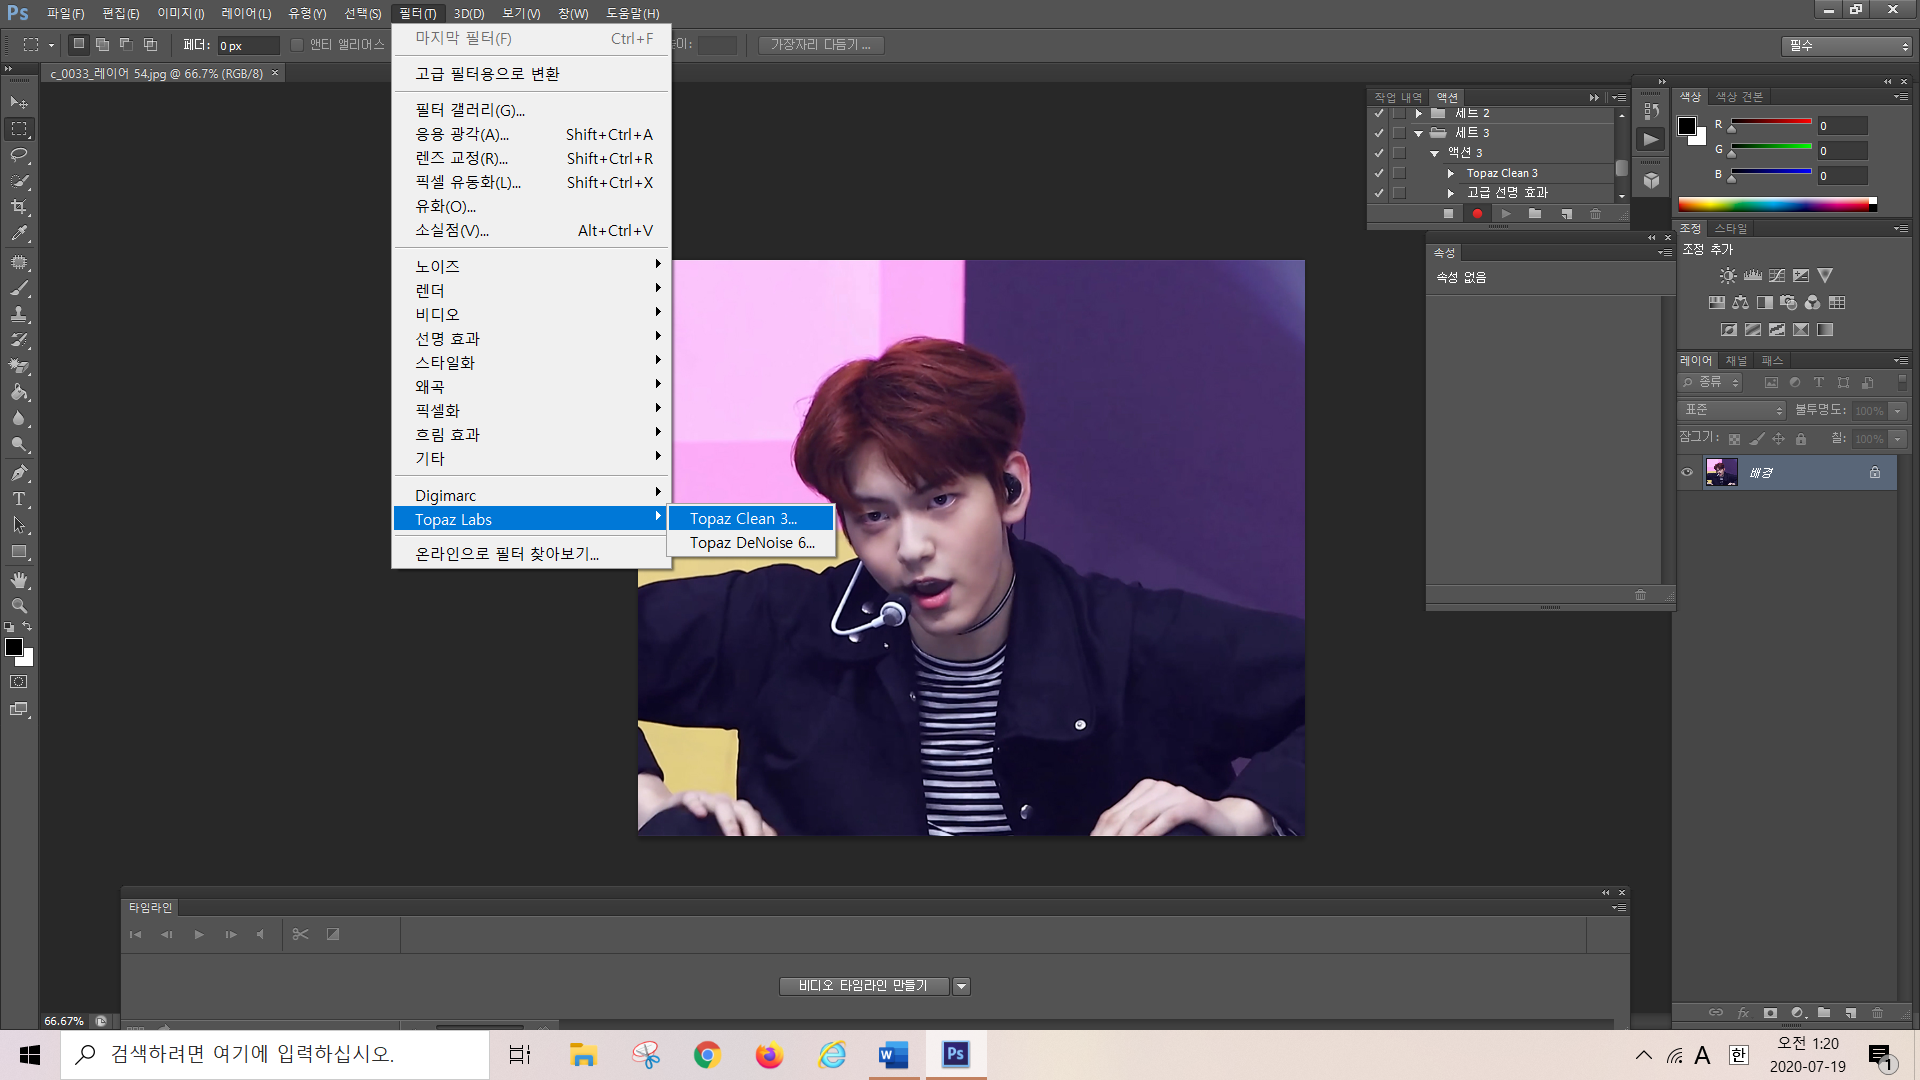Hide the 배경 layer with eye icon
The width and height of the screenshot is (1920, 1080).
point(1687,473)
